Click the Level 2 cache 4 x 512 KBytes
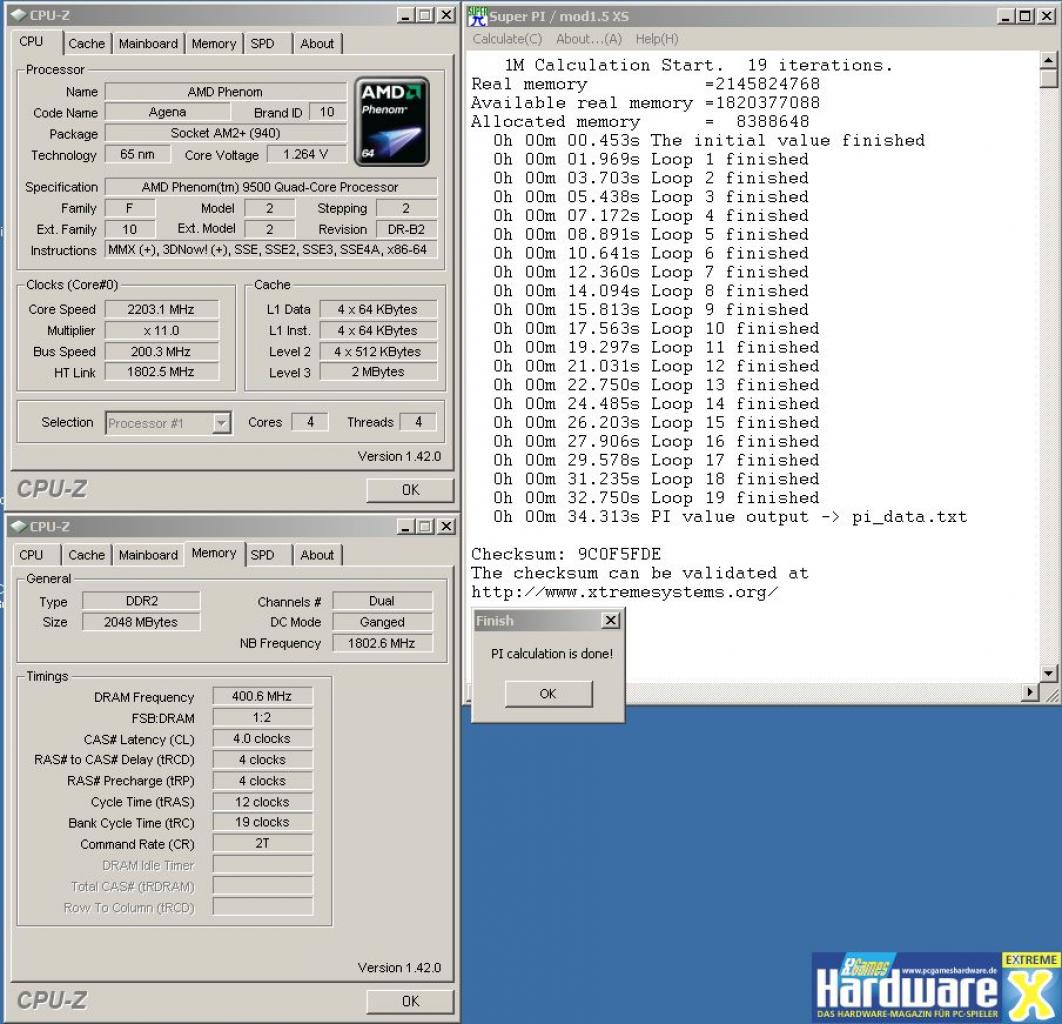 click(378, 351)
